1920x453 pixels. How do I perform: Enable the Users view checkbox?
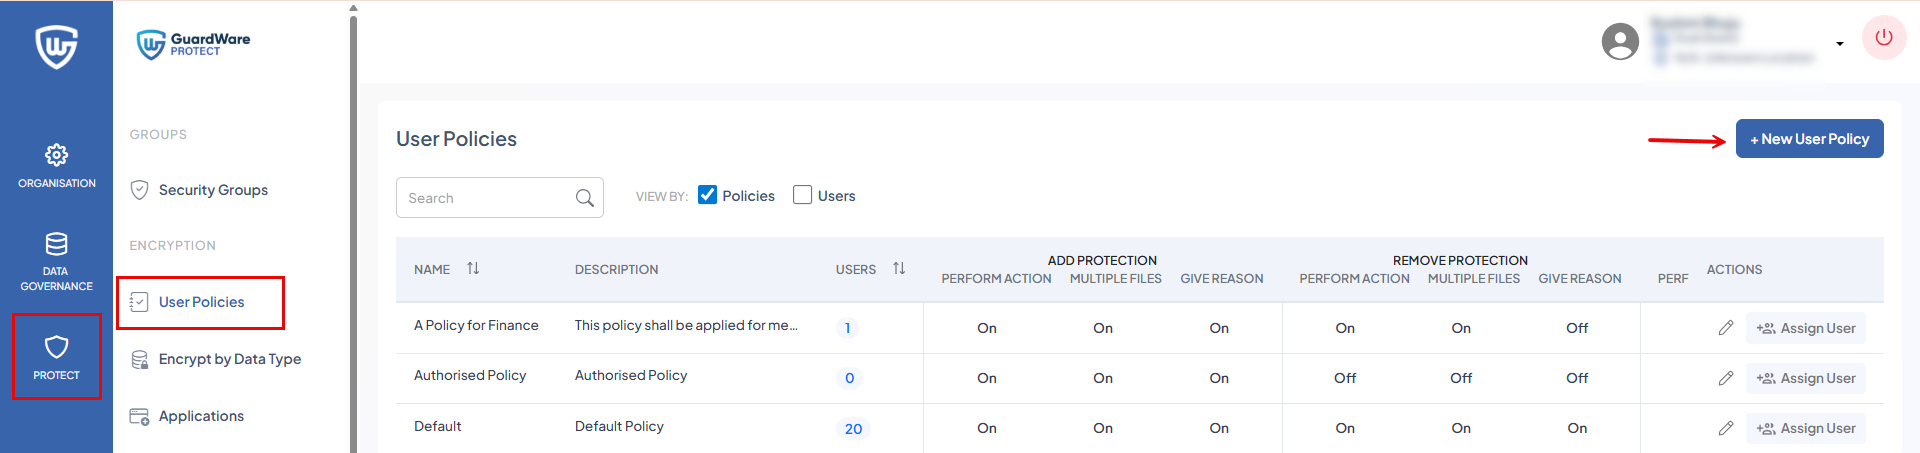tap(802, 195)
